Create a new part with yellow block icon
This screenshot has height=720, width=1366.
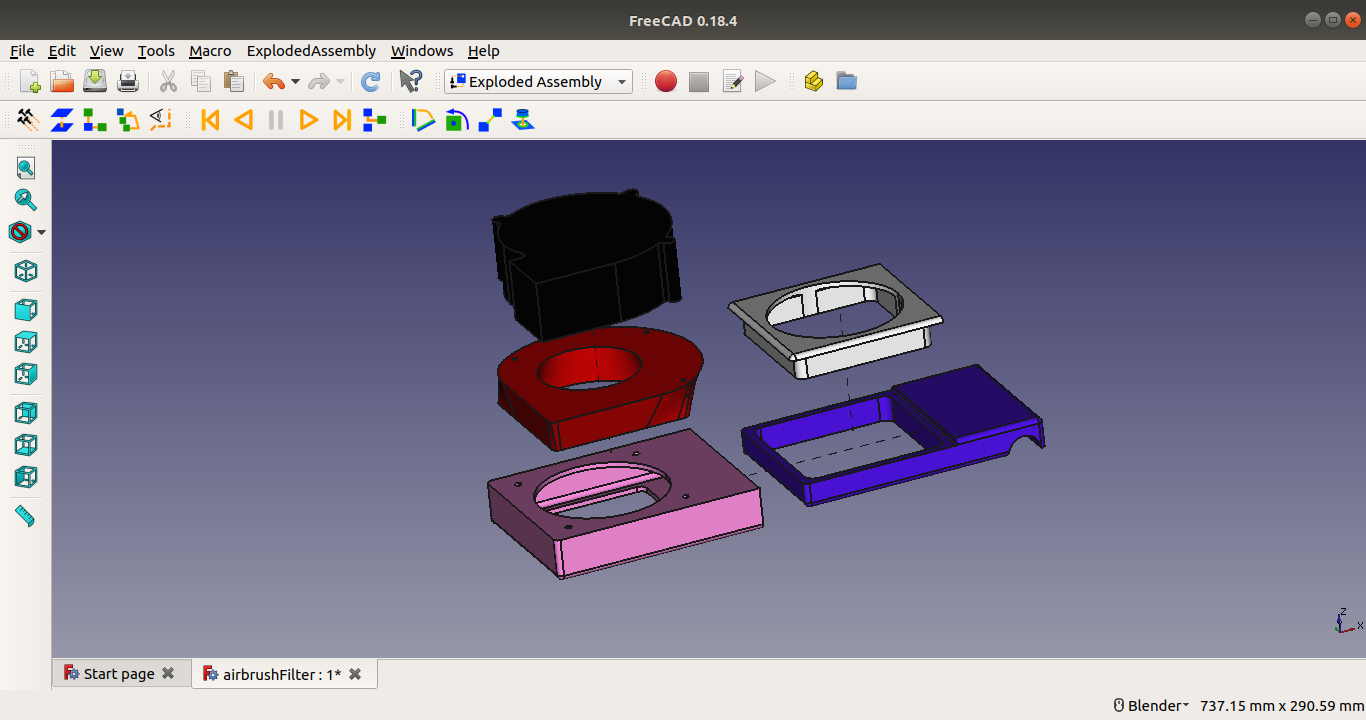813,82
